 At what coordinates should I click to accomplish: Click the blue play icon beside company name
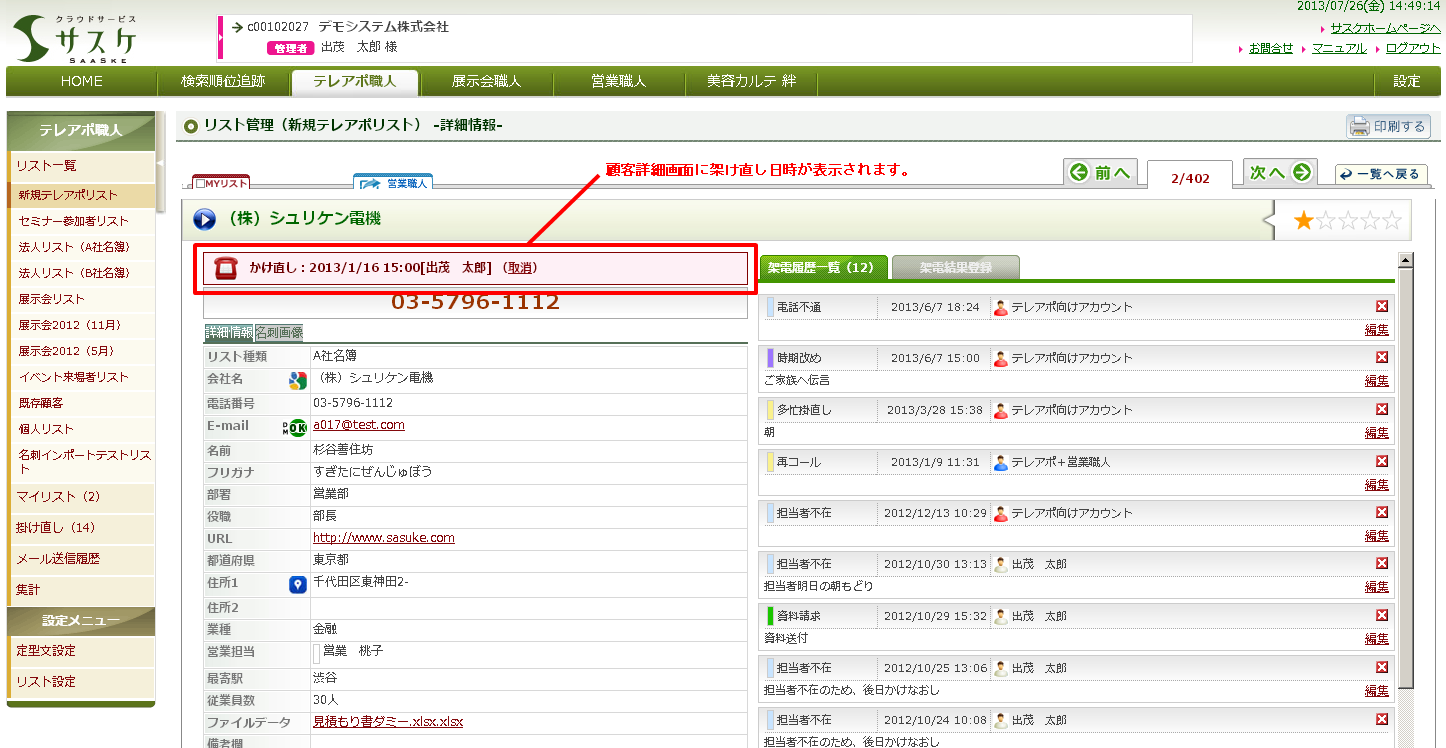coord(205,219)
